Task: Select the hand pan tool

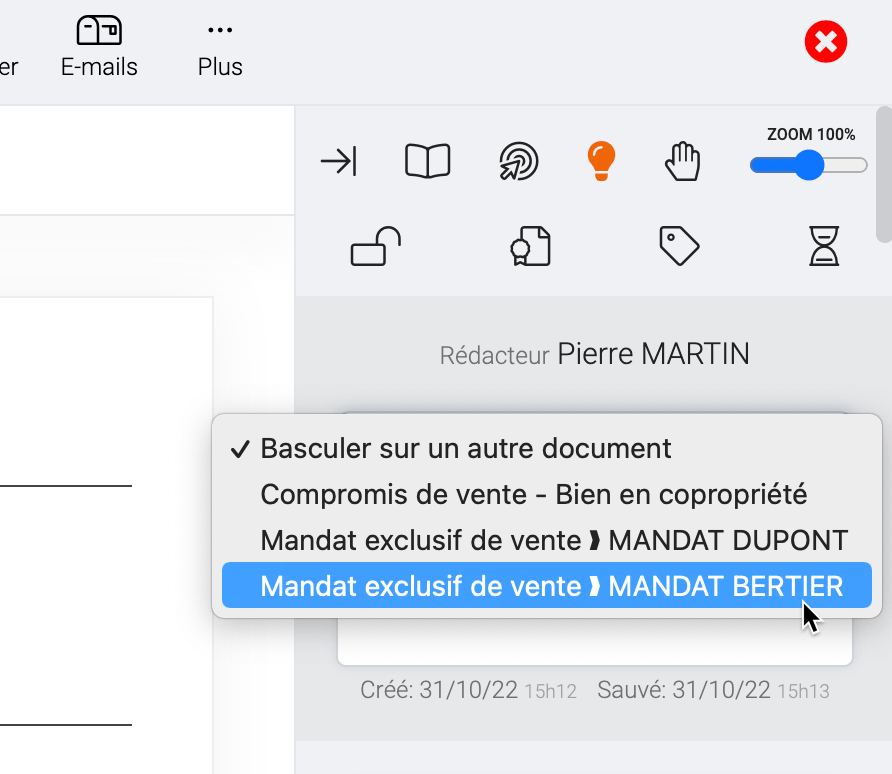Action: (683, 160)
